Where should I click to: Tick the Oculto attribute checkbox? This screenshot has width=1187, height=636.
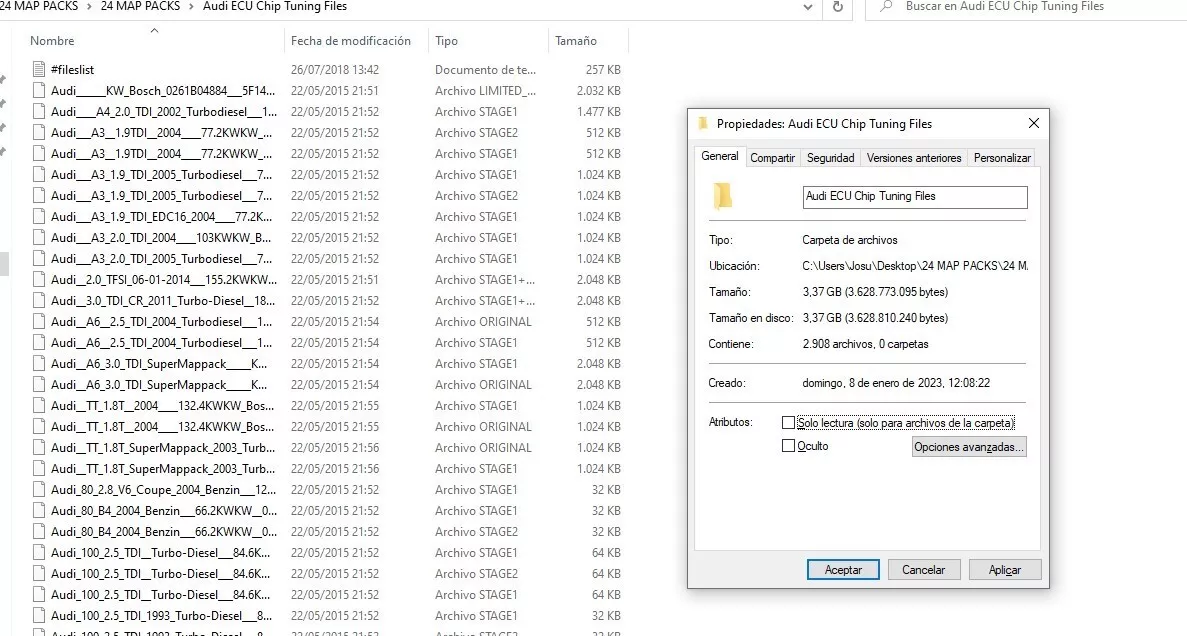point(788,446)
